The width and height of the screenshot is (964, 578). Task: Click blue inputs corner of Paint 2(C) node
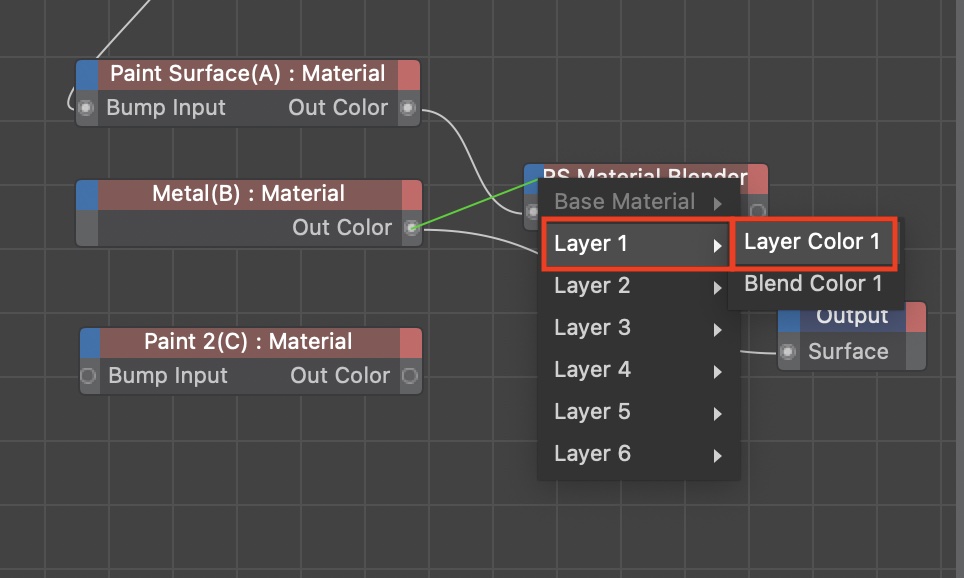tap(90, 342)
